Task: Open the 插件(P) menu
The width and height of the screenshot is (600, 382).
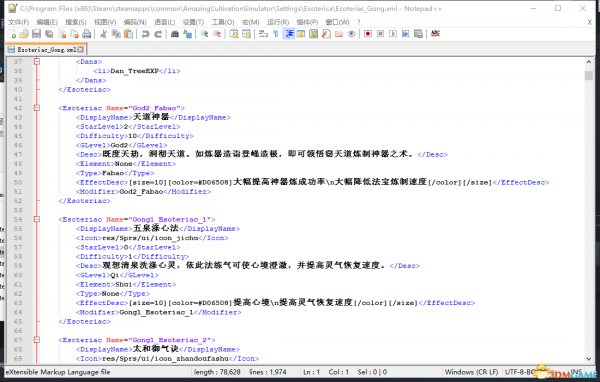Action: [x=307, y=22]
